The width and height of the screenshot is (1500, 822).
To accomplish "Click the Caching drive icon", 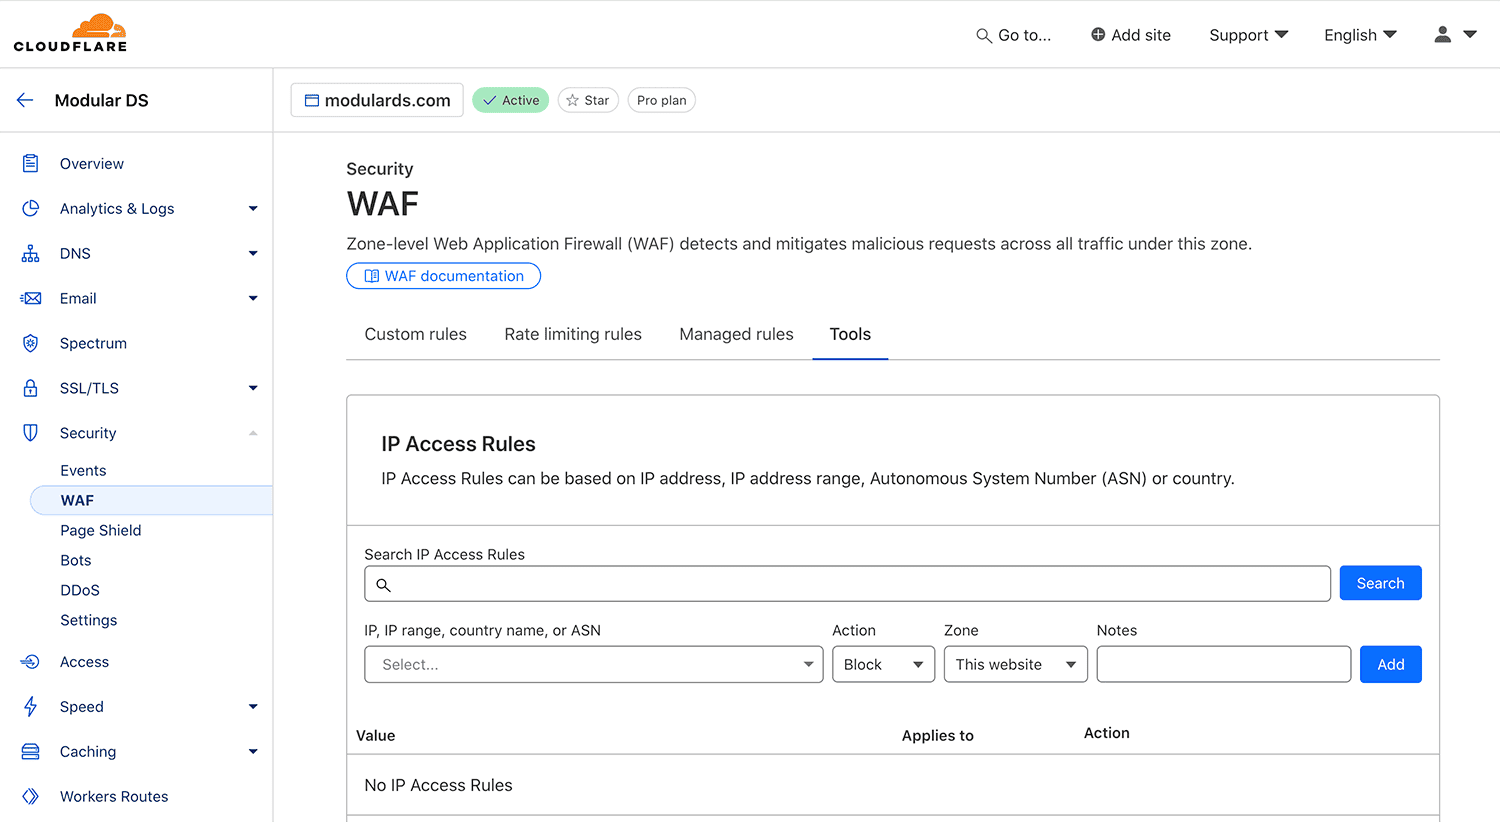I will (x=31, y=752).
